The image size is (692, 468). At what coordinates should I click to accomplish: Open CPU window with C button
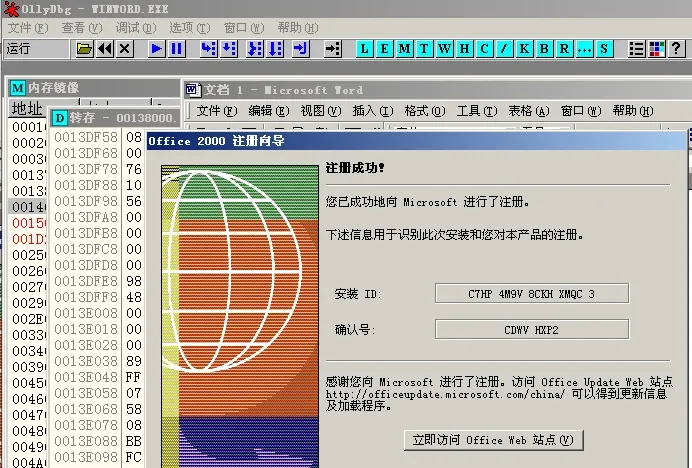[484, 49]
